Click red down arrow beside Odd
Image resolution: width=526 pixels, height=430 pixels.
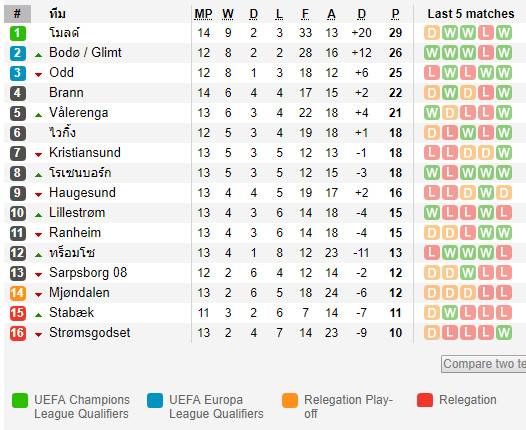click(x=39, y=75)
